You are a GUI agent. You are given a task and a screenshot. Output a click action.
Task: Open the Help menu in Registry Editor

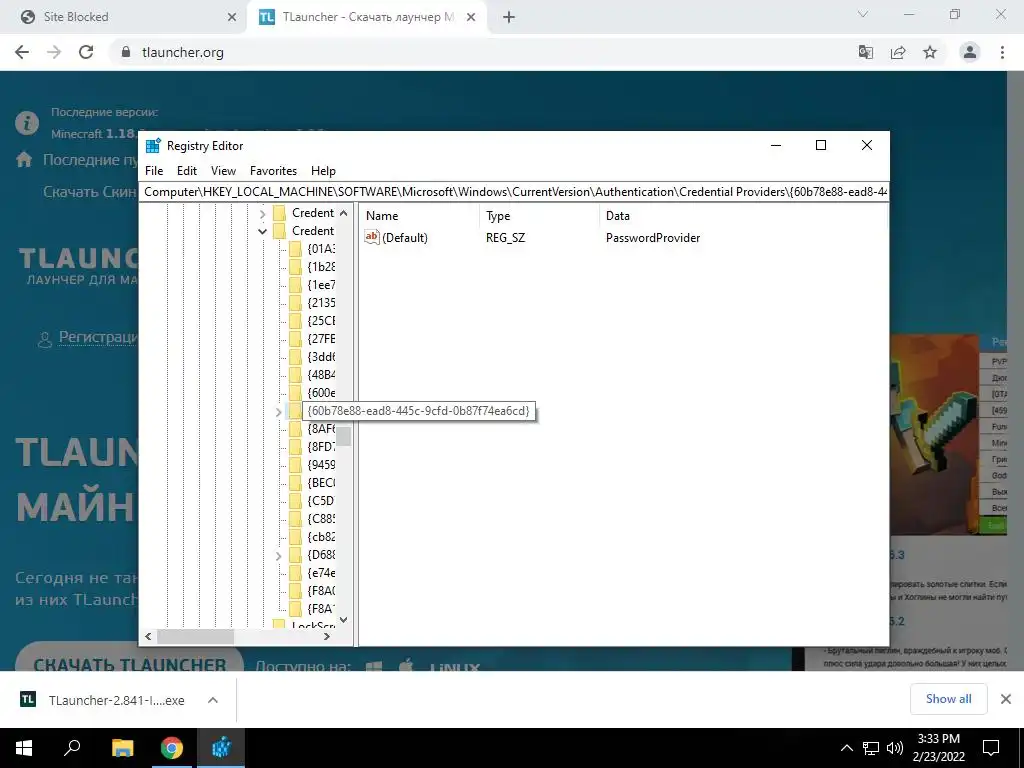(x=323, y=170)
